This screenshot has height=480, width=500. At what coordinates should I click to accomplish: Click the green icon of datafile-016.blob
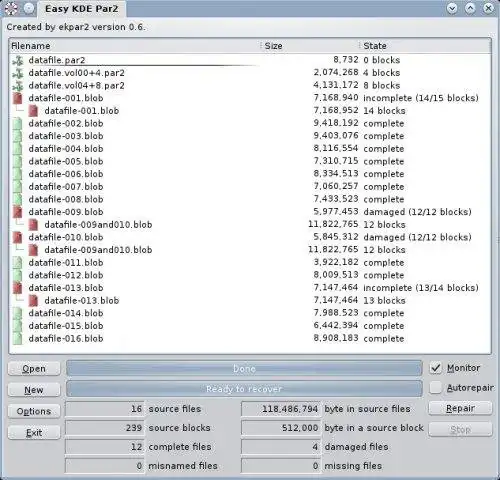pyautogui.click(x=18, y=339)
